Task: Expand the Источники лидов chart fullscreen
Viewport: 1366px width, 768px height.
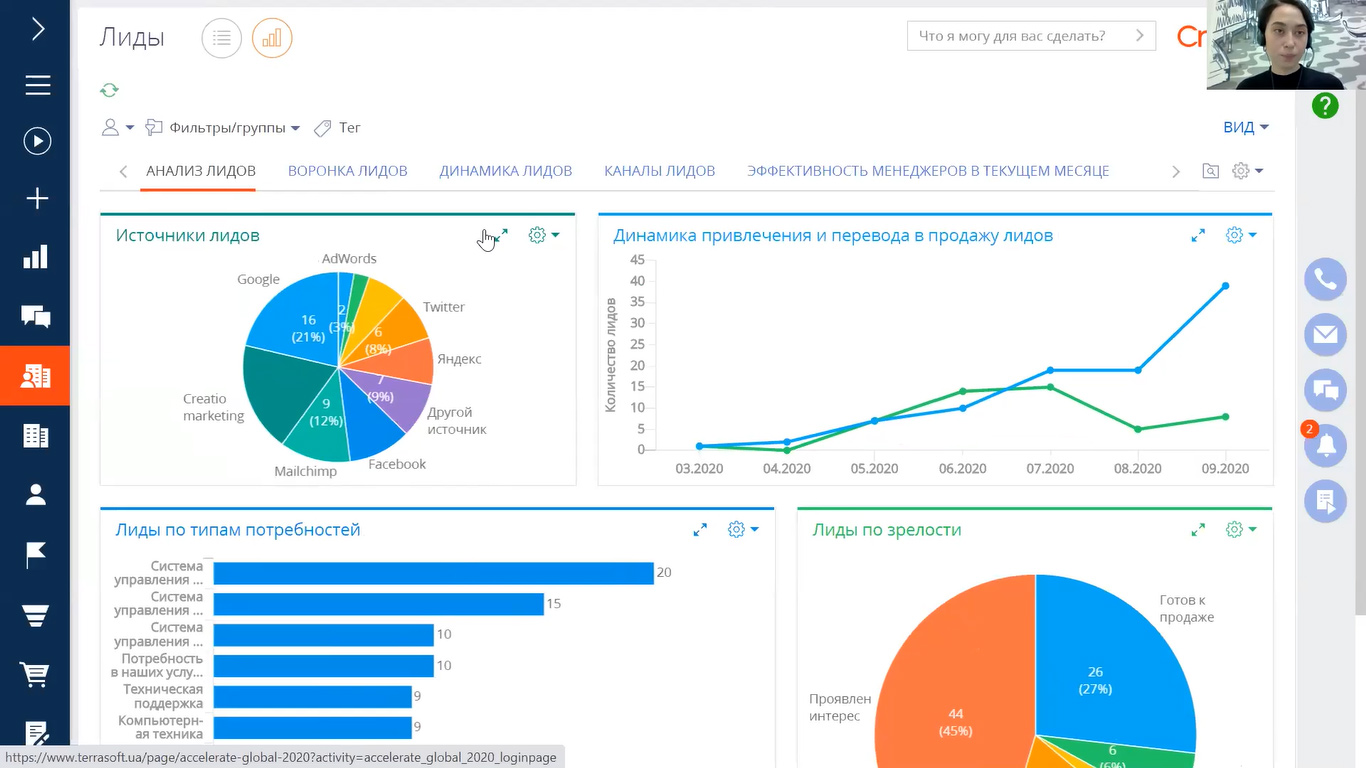Action: tap(501, 235)
